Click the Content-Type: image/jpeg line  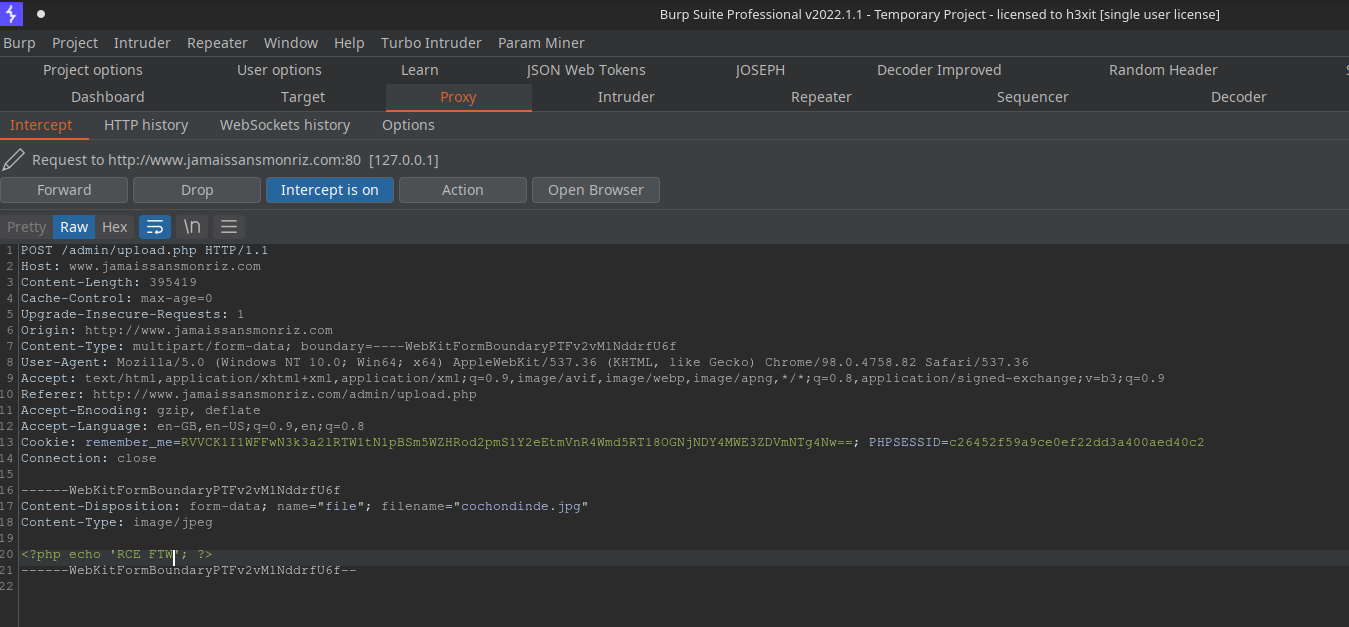(x=117, y=522)
